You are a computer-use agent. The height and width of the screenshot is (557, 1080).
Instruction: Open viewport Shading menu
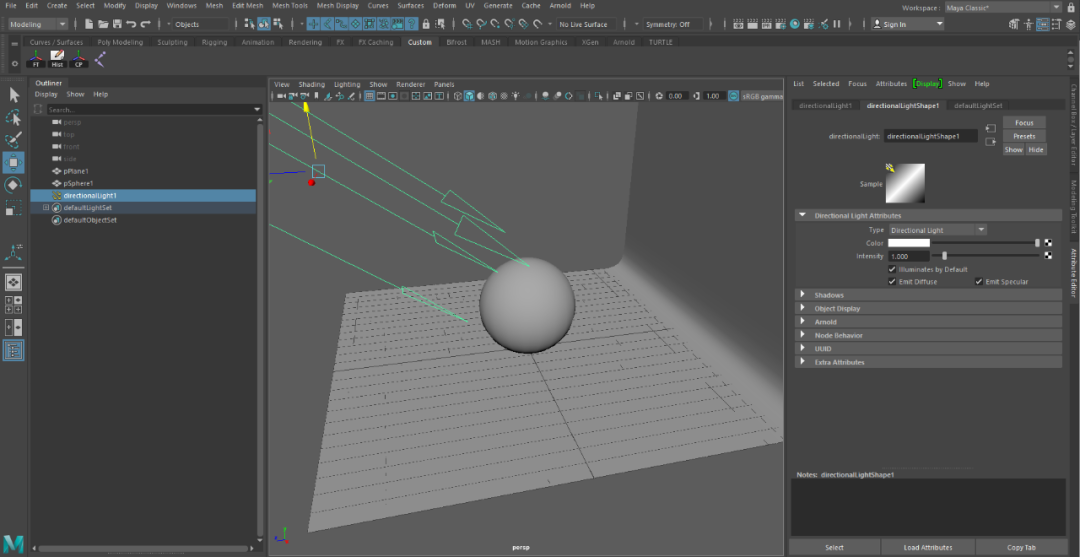(x=311, y=85)
